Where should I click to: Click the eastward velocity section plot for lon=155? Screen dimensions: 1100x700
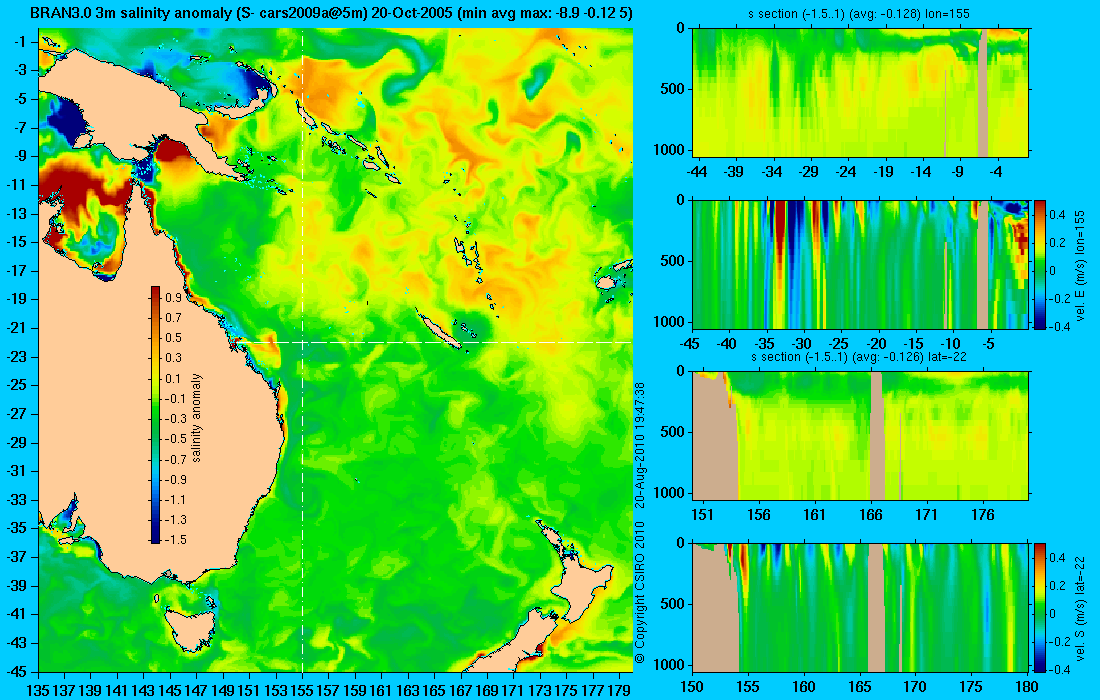tap(861, 264)
